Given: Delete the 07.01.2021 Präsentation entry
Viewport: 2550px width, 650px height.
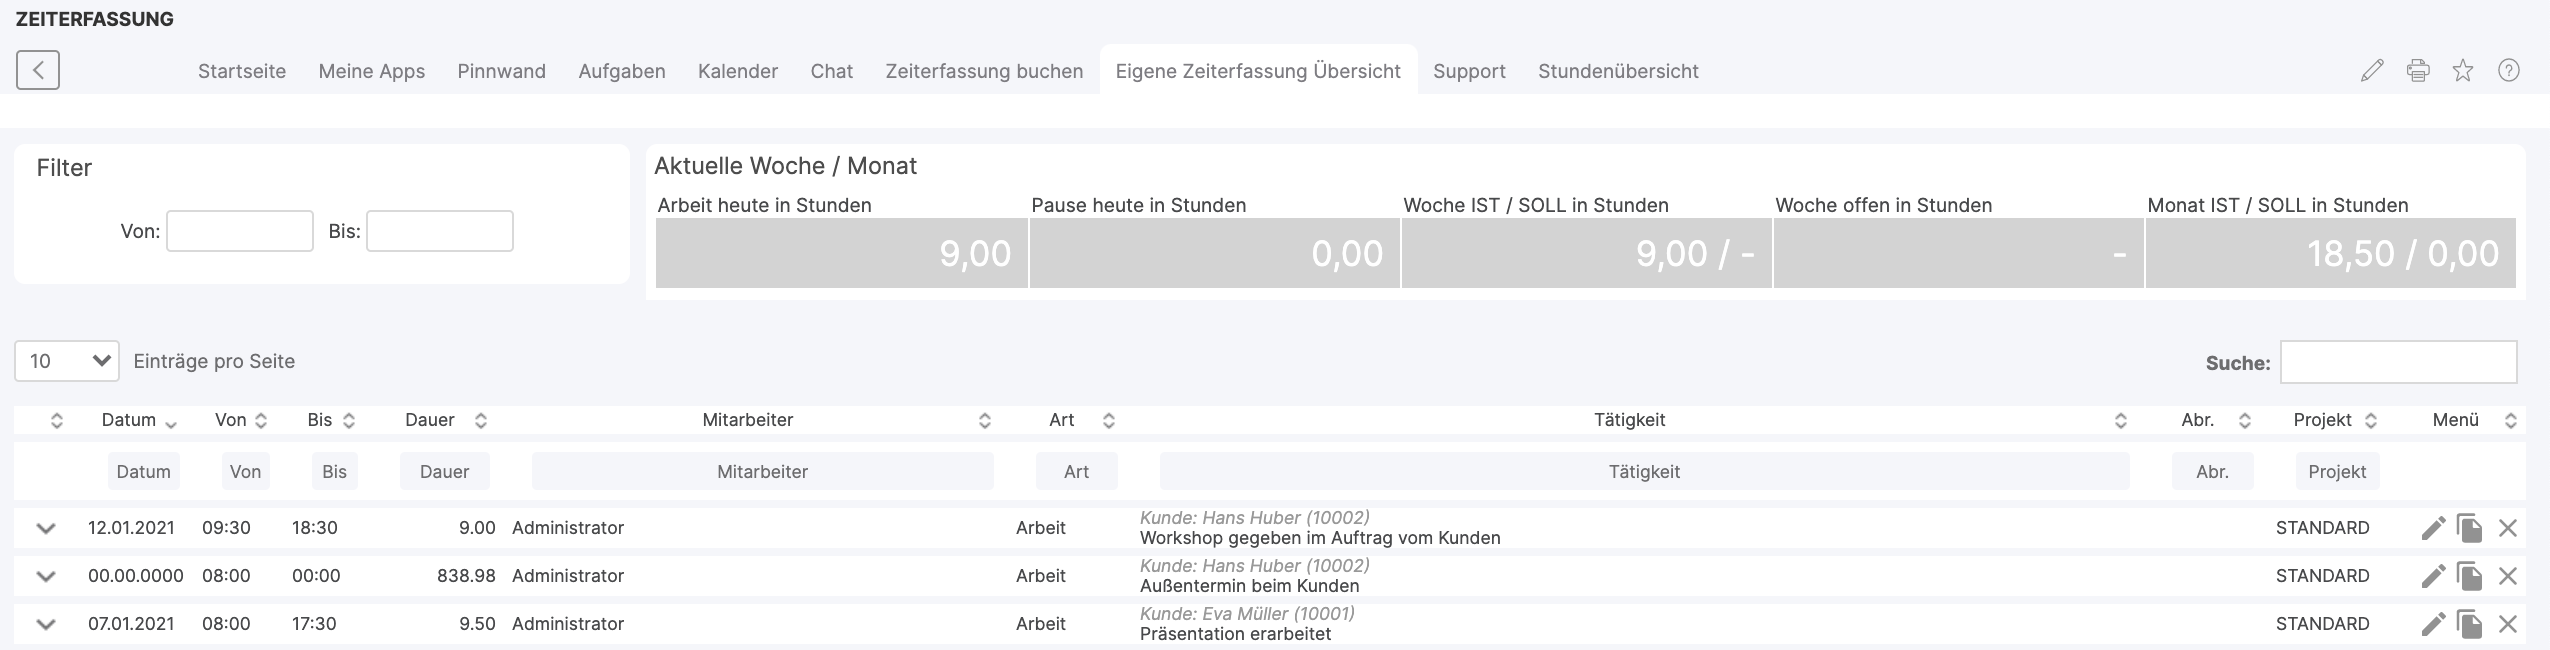Looking at the screenshot, I should pyautogui.click(x=2507, y=624).
